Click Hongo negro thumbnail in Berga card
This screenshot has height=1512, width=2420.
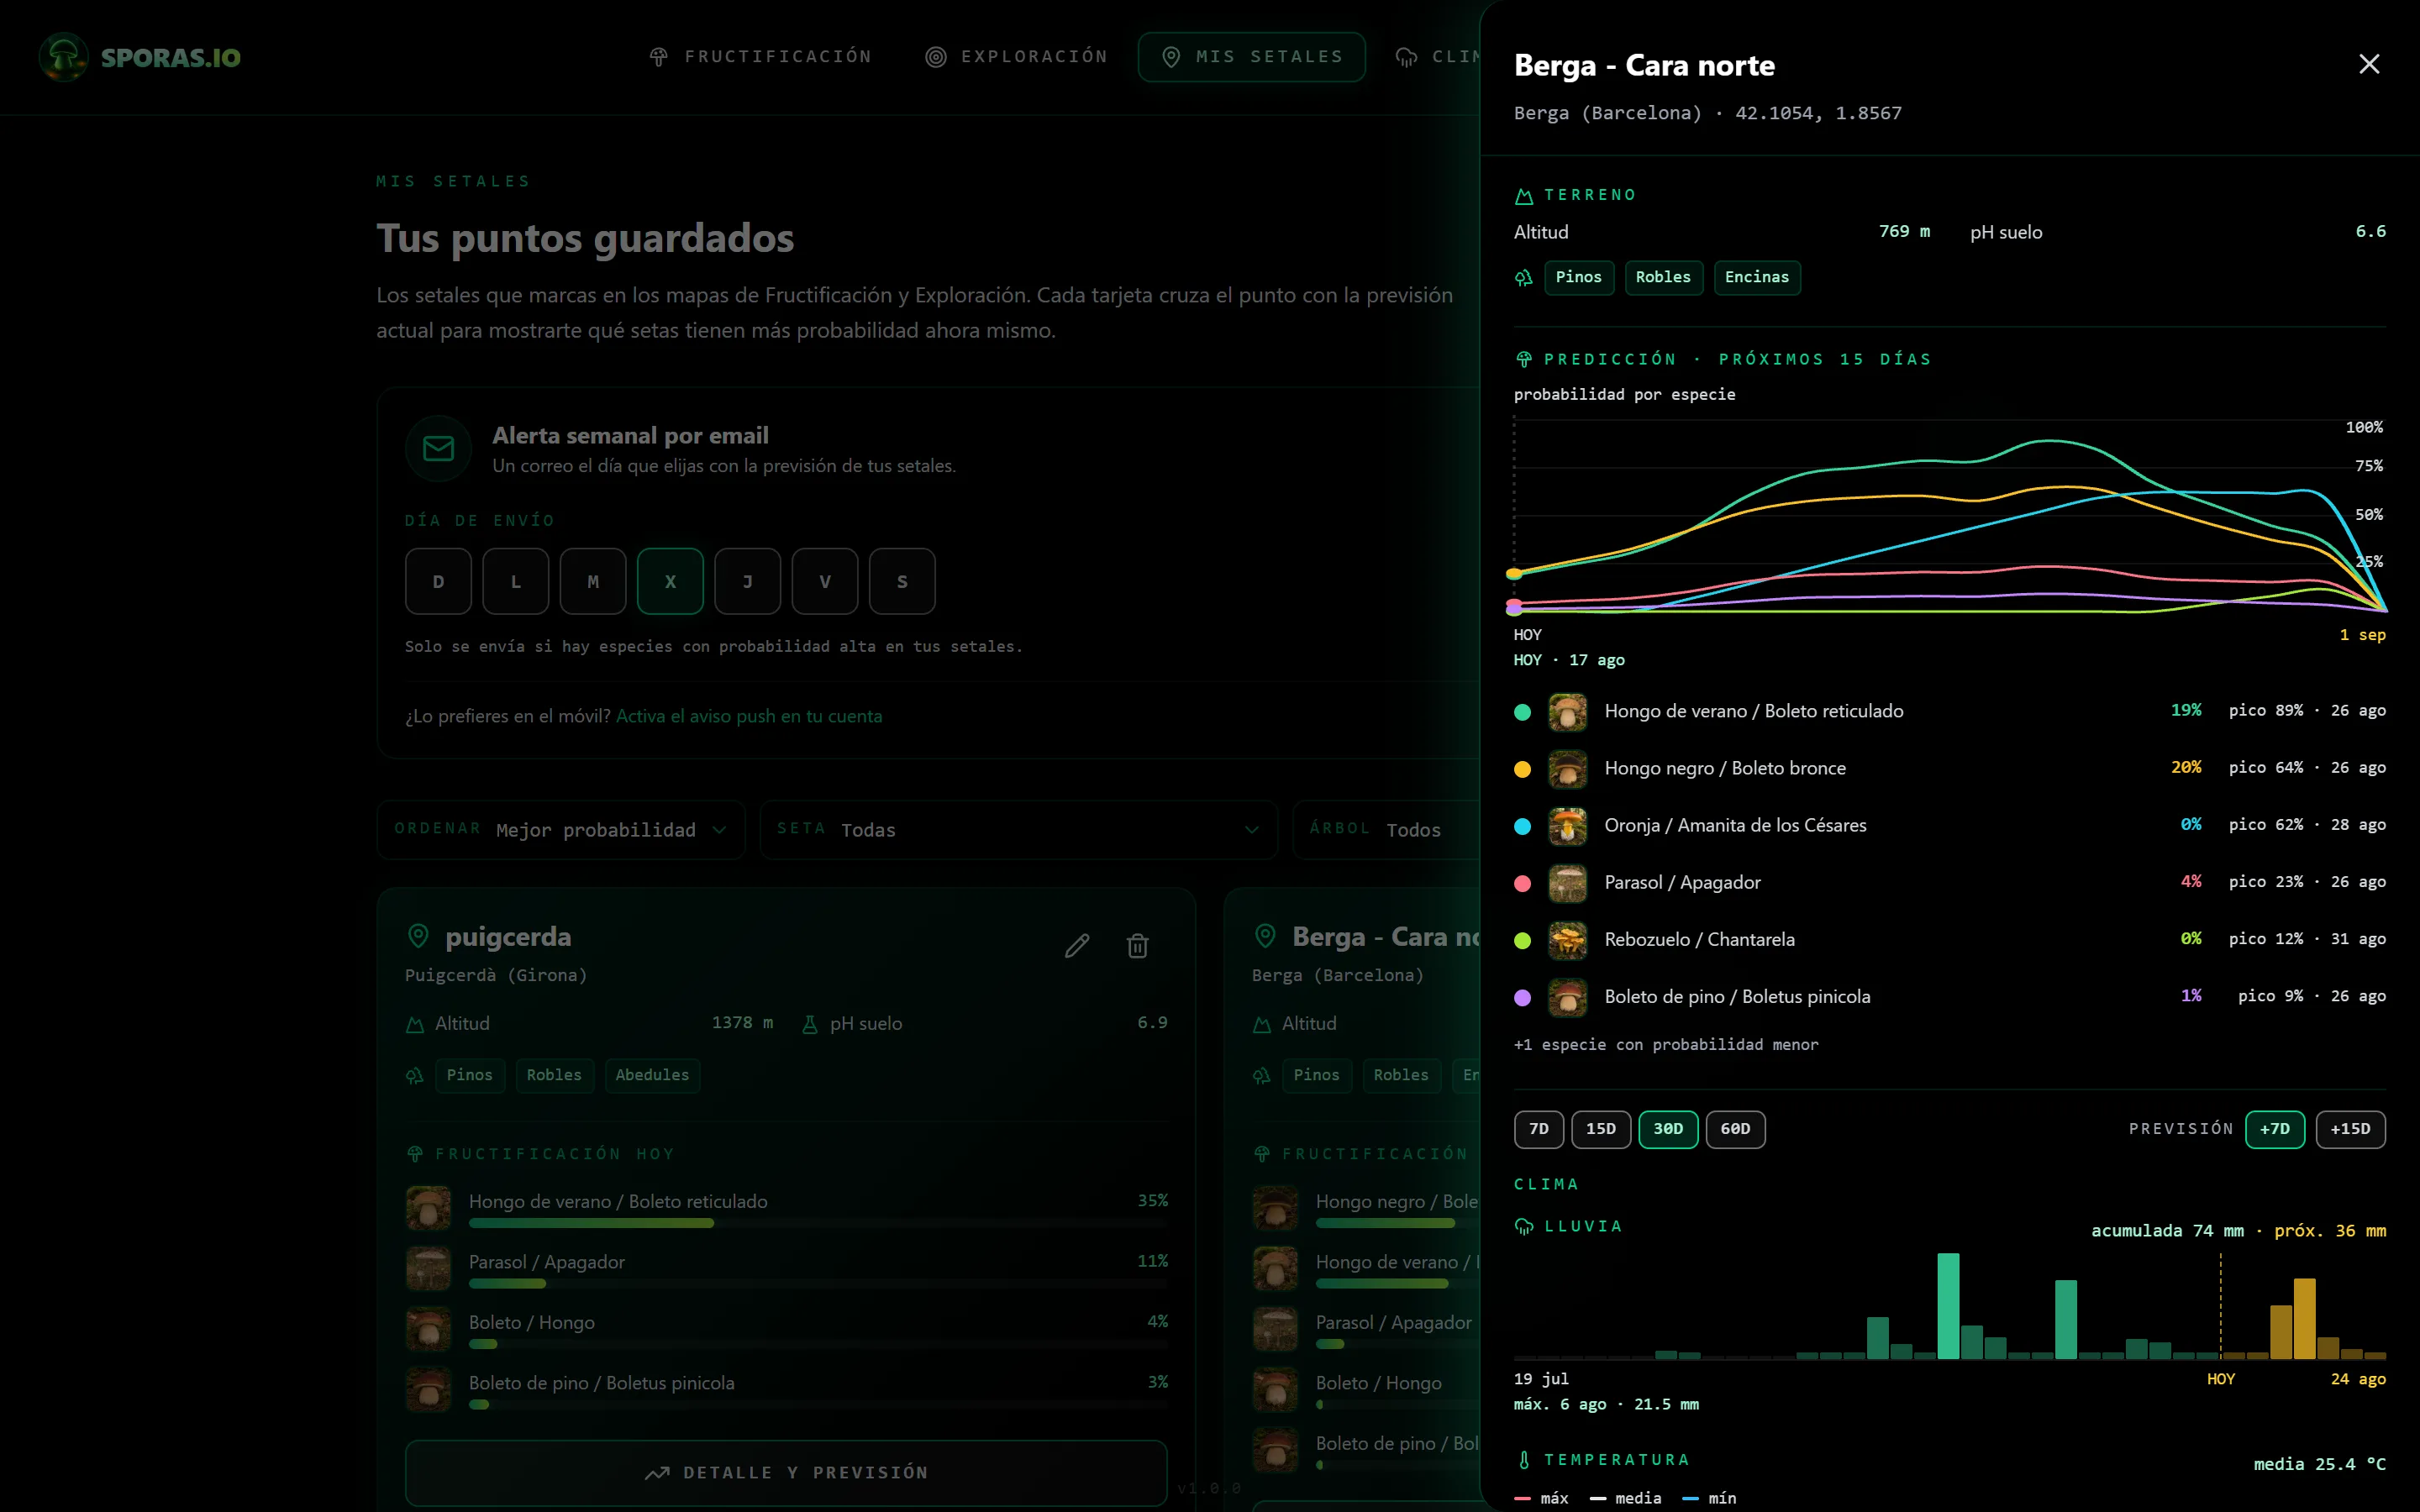pyautogui.click(x=1275, y=1209)
